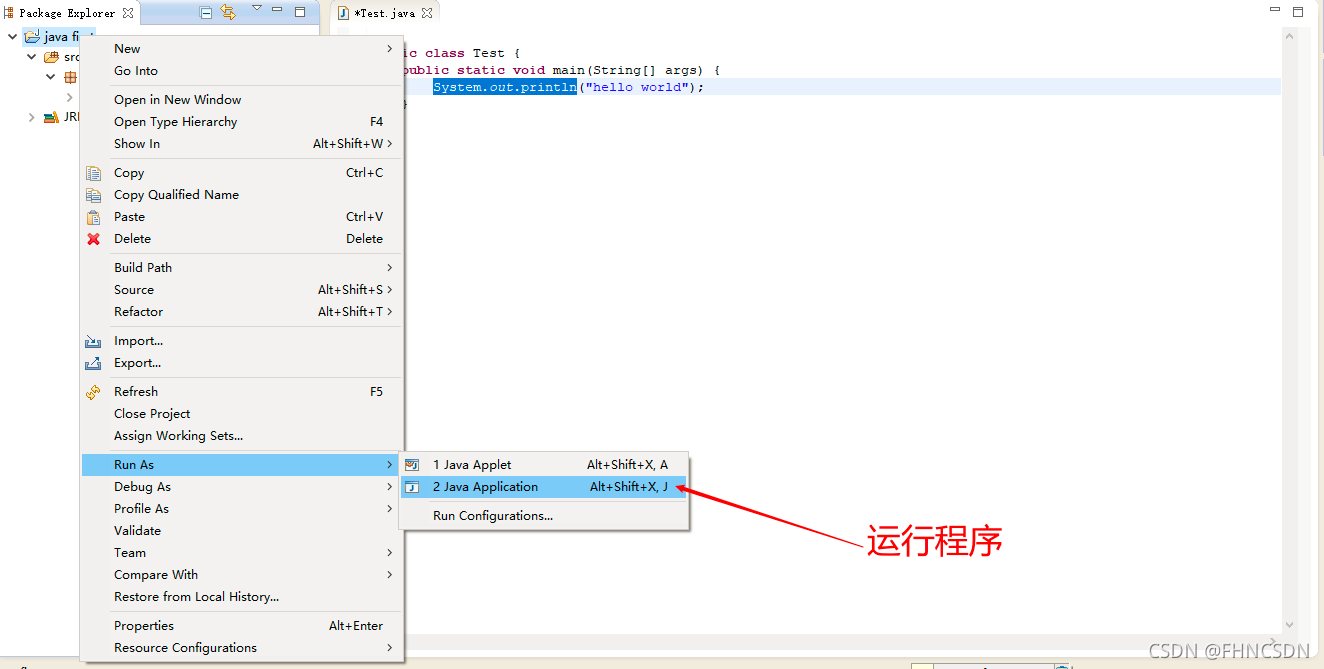This screenshot has height=669, width=1324.
Task: Click the java project folder icon
Action: (32, 36)
